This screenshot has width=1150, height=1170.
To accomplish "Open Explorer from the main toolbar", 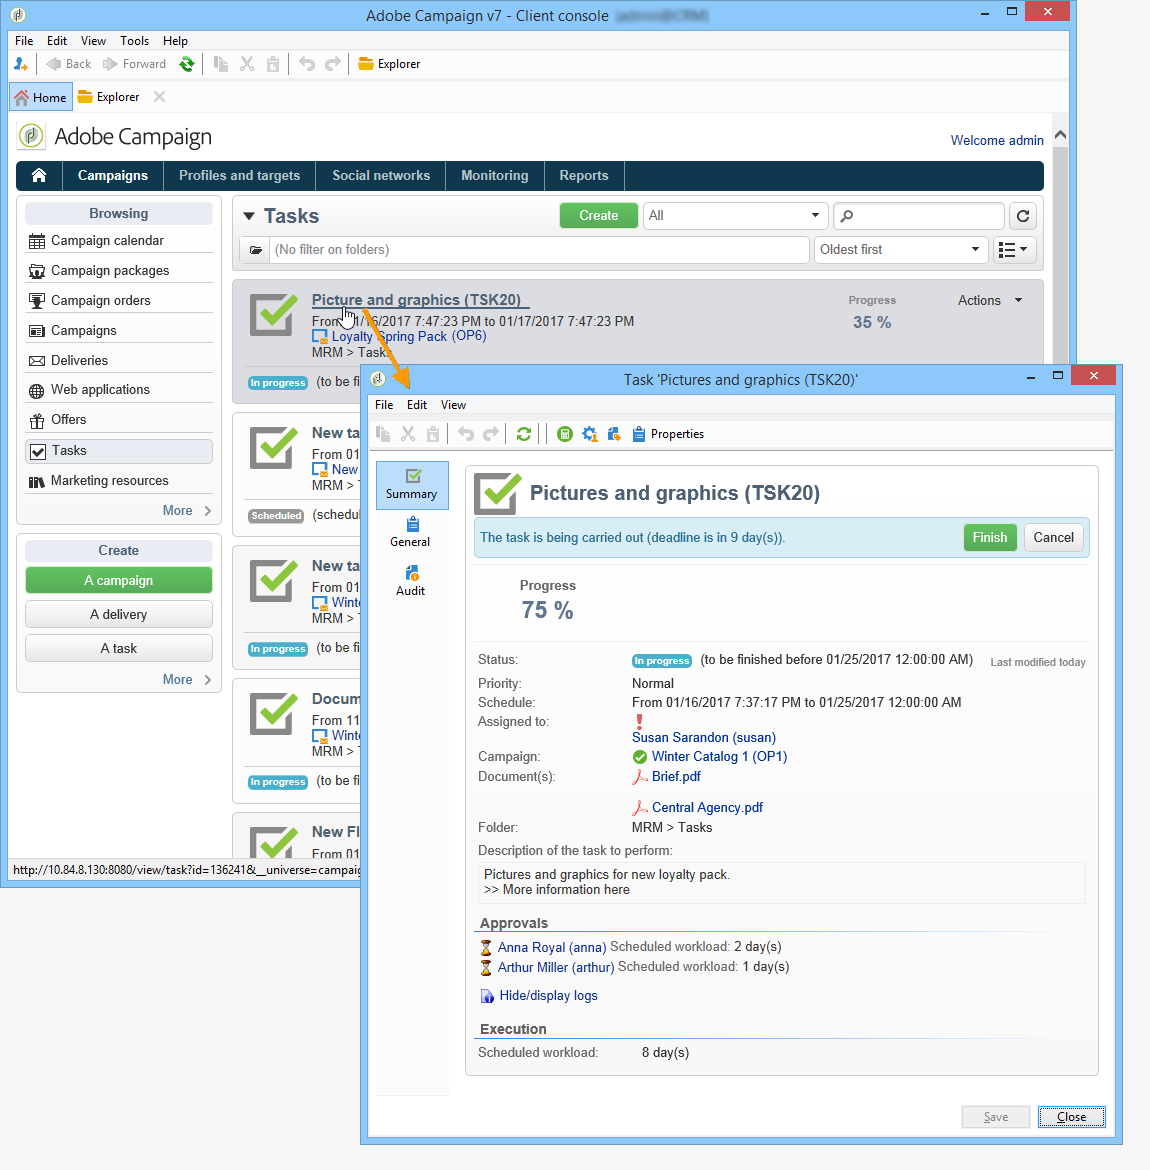I will 389,64.
